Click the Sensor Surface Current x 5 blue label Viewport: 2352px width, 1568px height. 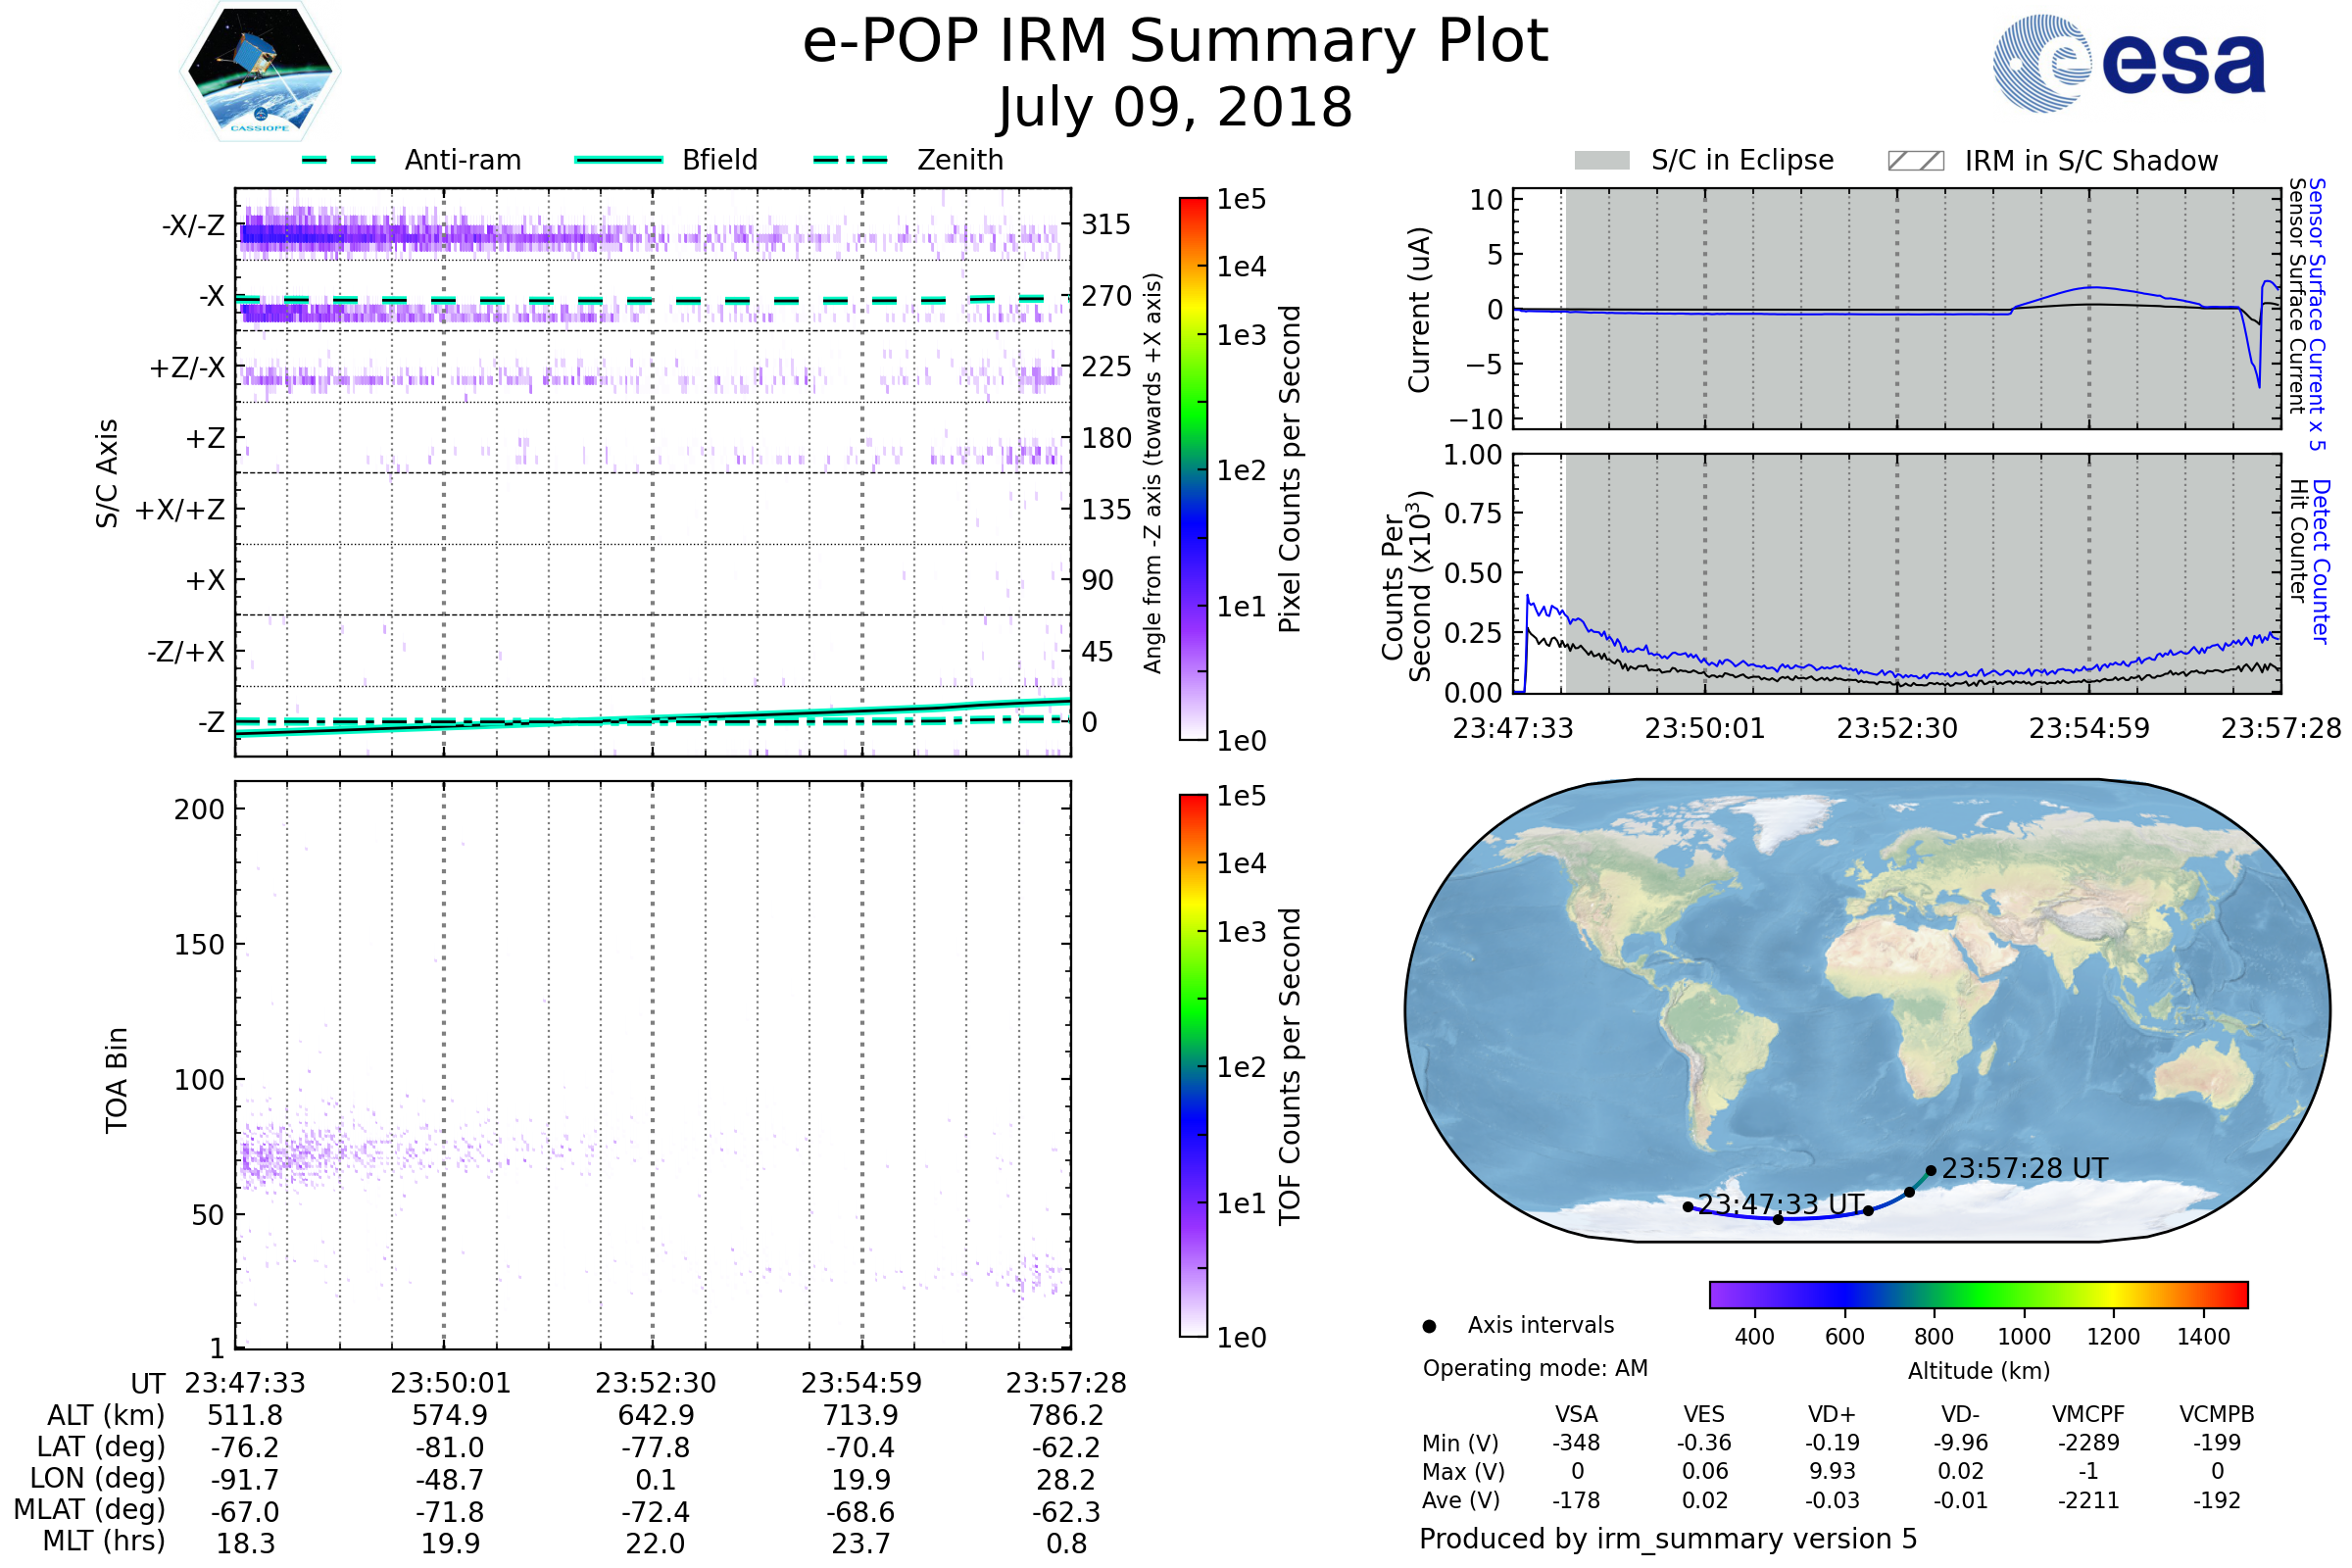(x=2317, y=314)
